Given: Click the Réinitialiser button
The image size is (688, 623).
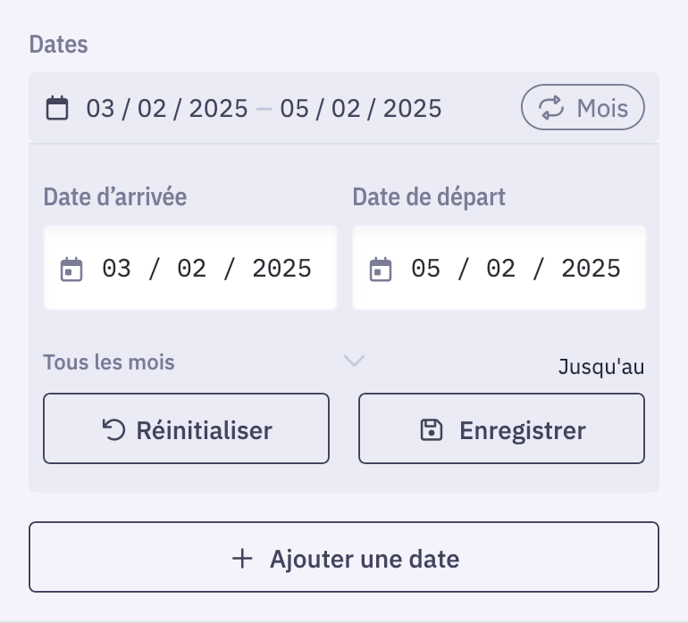Looking at the screenshot, I should (186, 428).
